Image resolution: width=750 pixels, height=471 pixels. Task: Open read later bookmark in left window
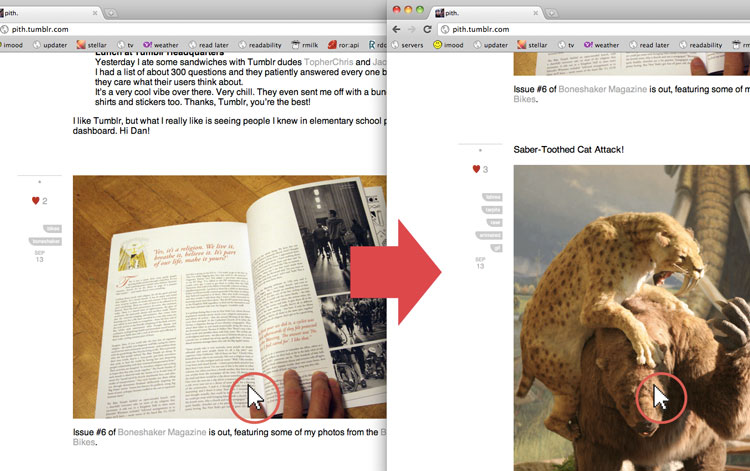click(209, 45)
